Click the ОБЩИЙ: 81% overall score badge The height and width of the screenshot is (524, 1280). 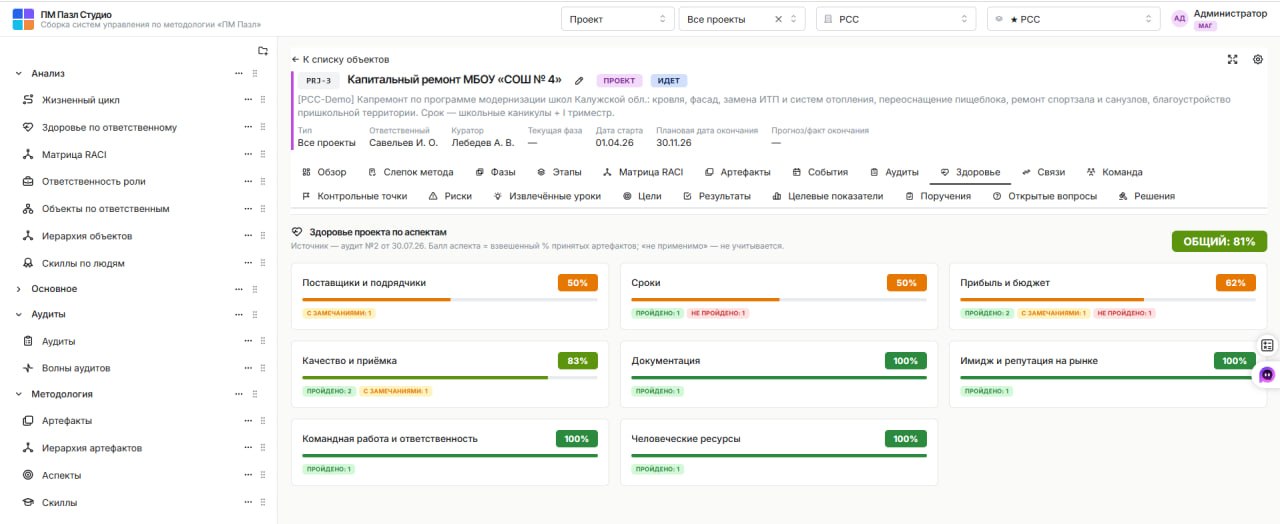pos(1219,241)
